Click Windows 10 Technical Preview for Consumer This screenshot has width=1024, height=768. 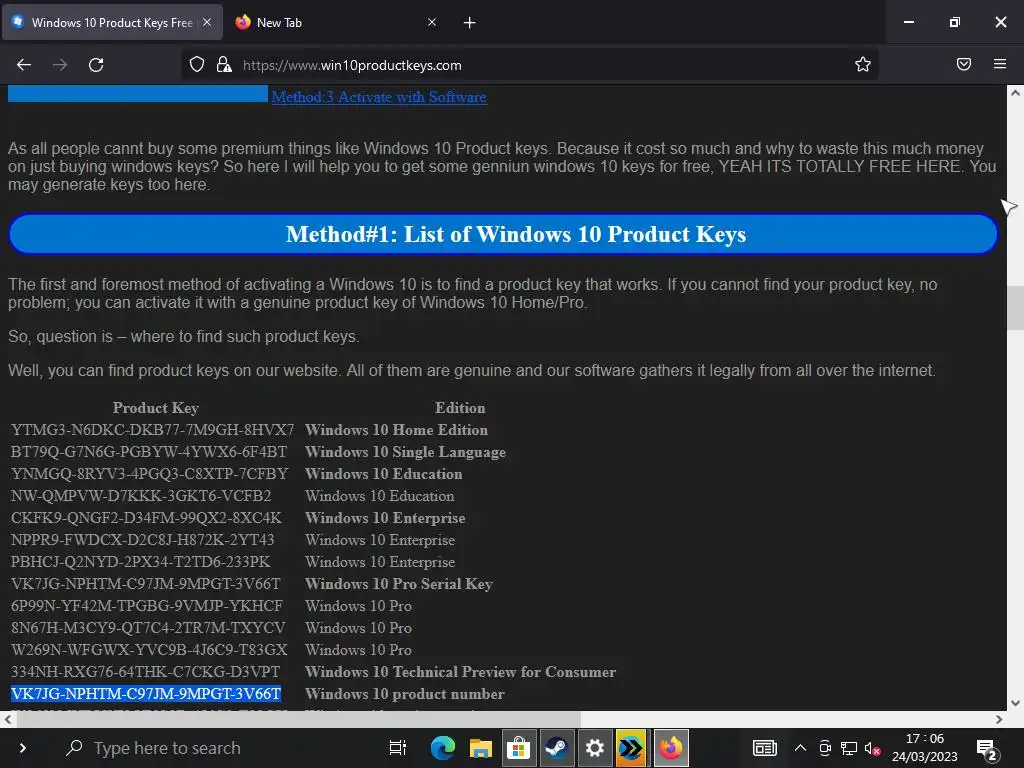[460, 672]
